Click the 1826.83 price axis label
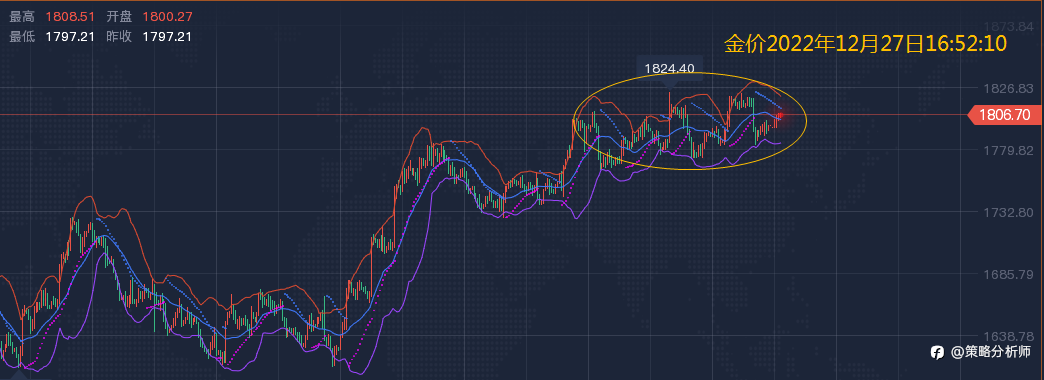The height and width of the screenshot is (380, 1044). (1008, 89)
